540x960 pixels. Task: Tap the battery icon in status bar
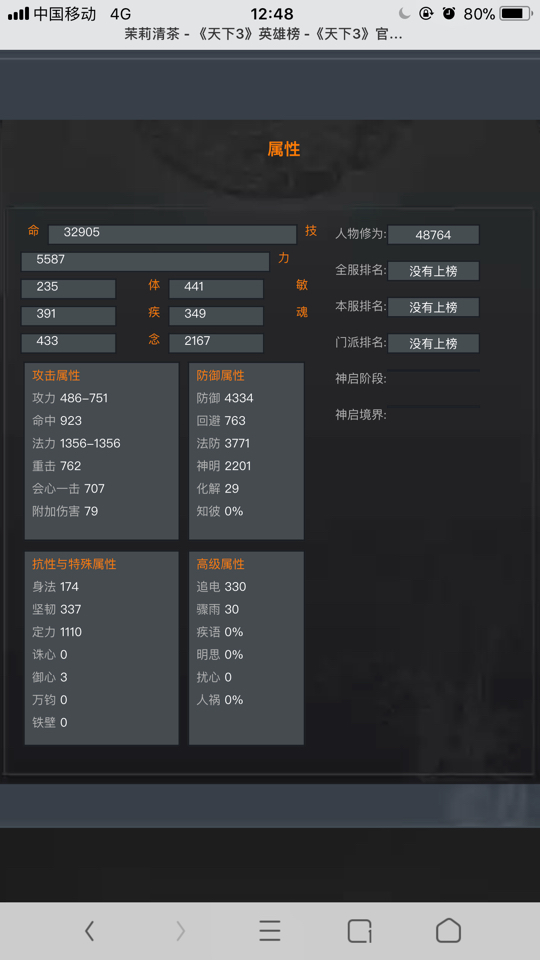click(516, 13)
